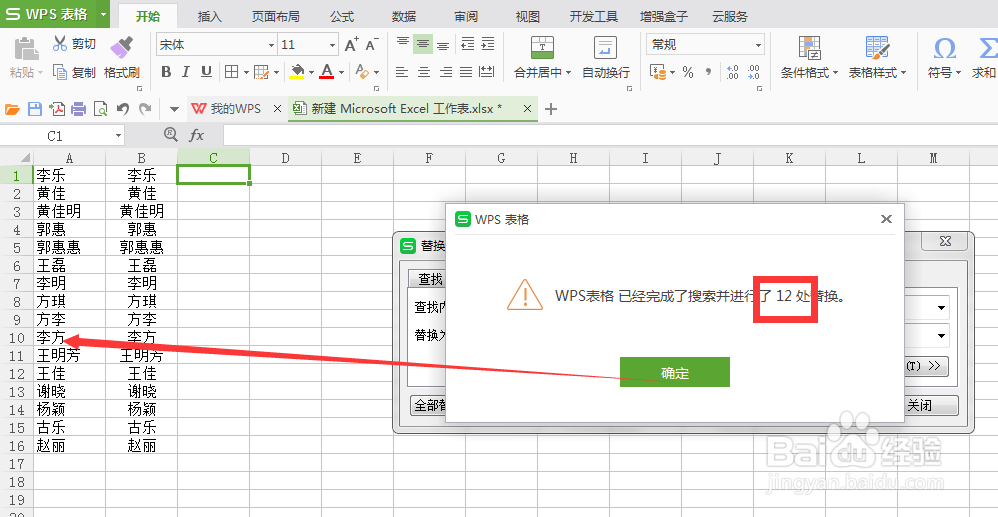The width and height of the screenshot is (998, 517).
Task: Click the 自动换行 wrap text button
Action: point(605,57)
